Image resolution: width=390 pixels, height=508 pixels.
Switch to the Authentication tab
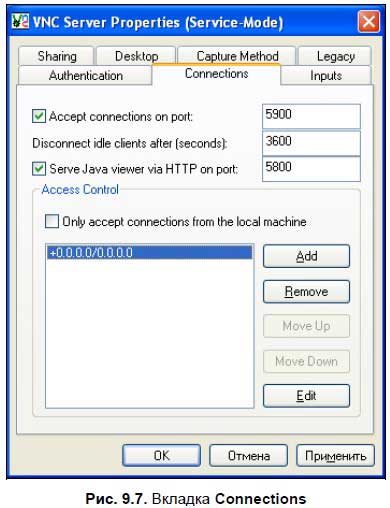(85, 75)
